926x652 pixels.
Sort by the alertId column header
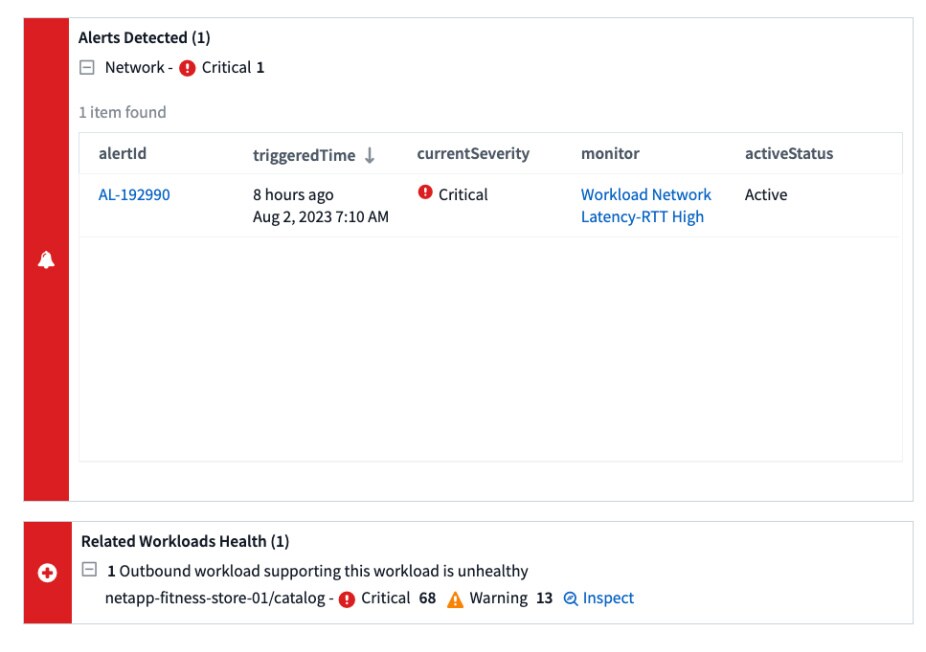122,154
